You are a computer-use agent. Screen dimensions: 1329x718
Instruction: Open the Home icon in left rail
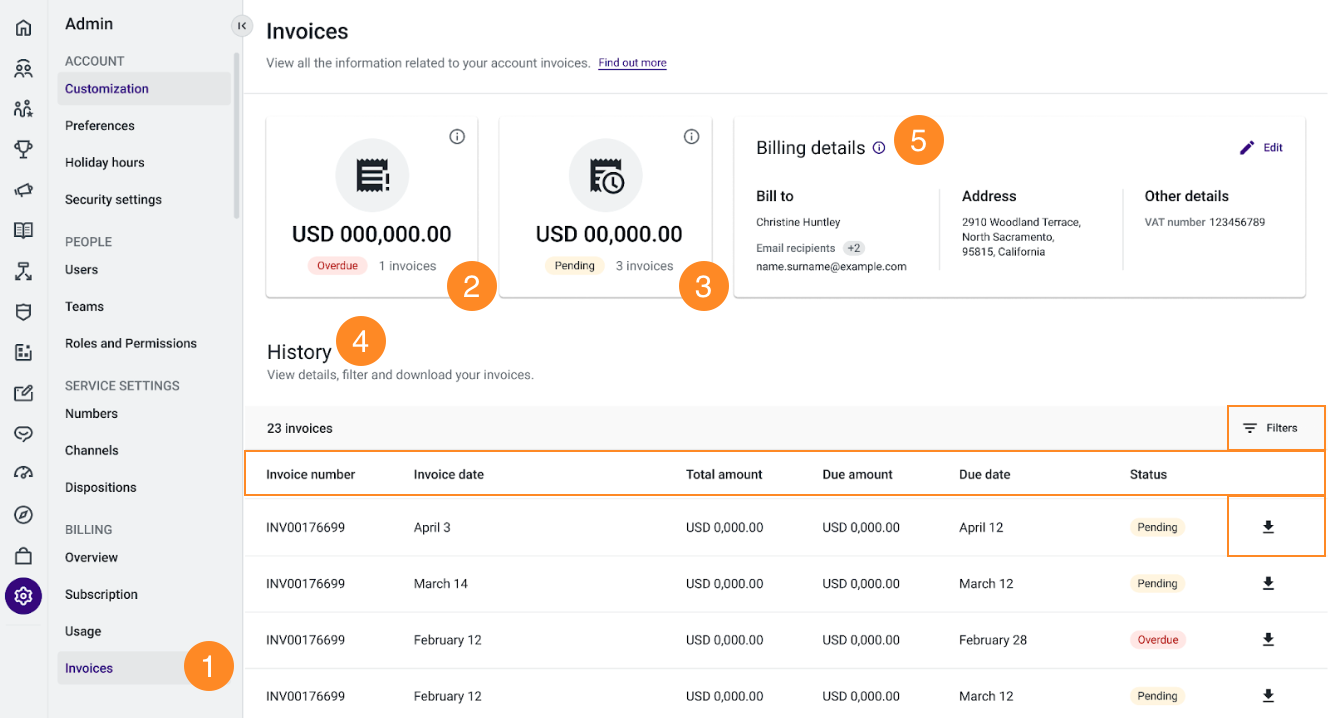pos(23,28)
